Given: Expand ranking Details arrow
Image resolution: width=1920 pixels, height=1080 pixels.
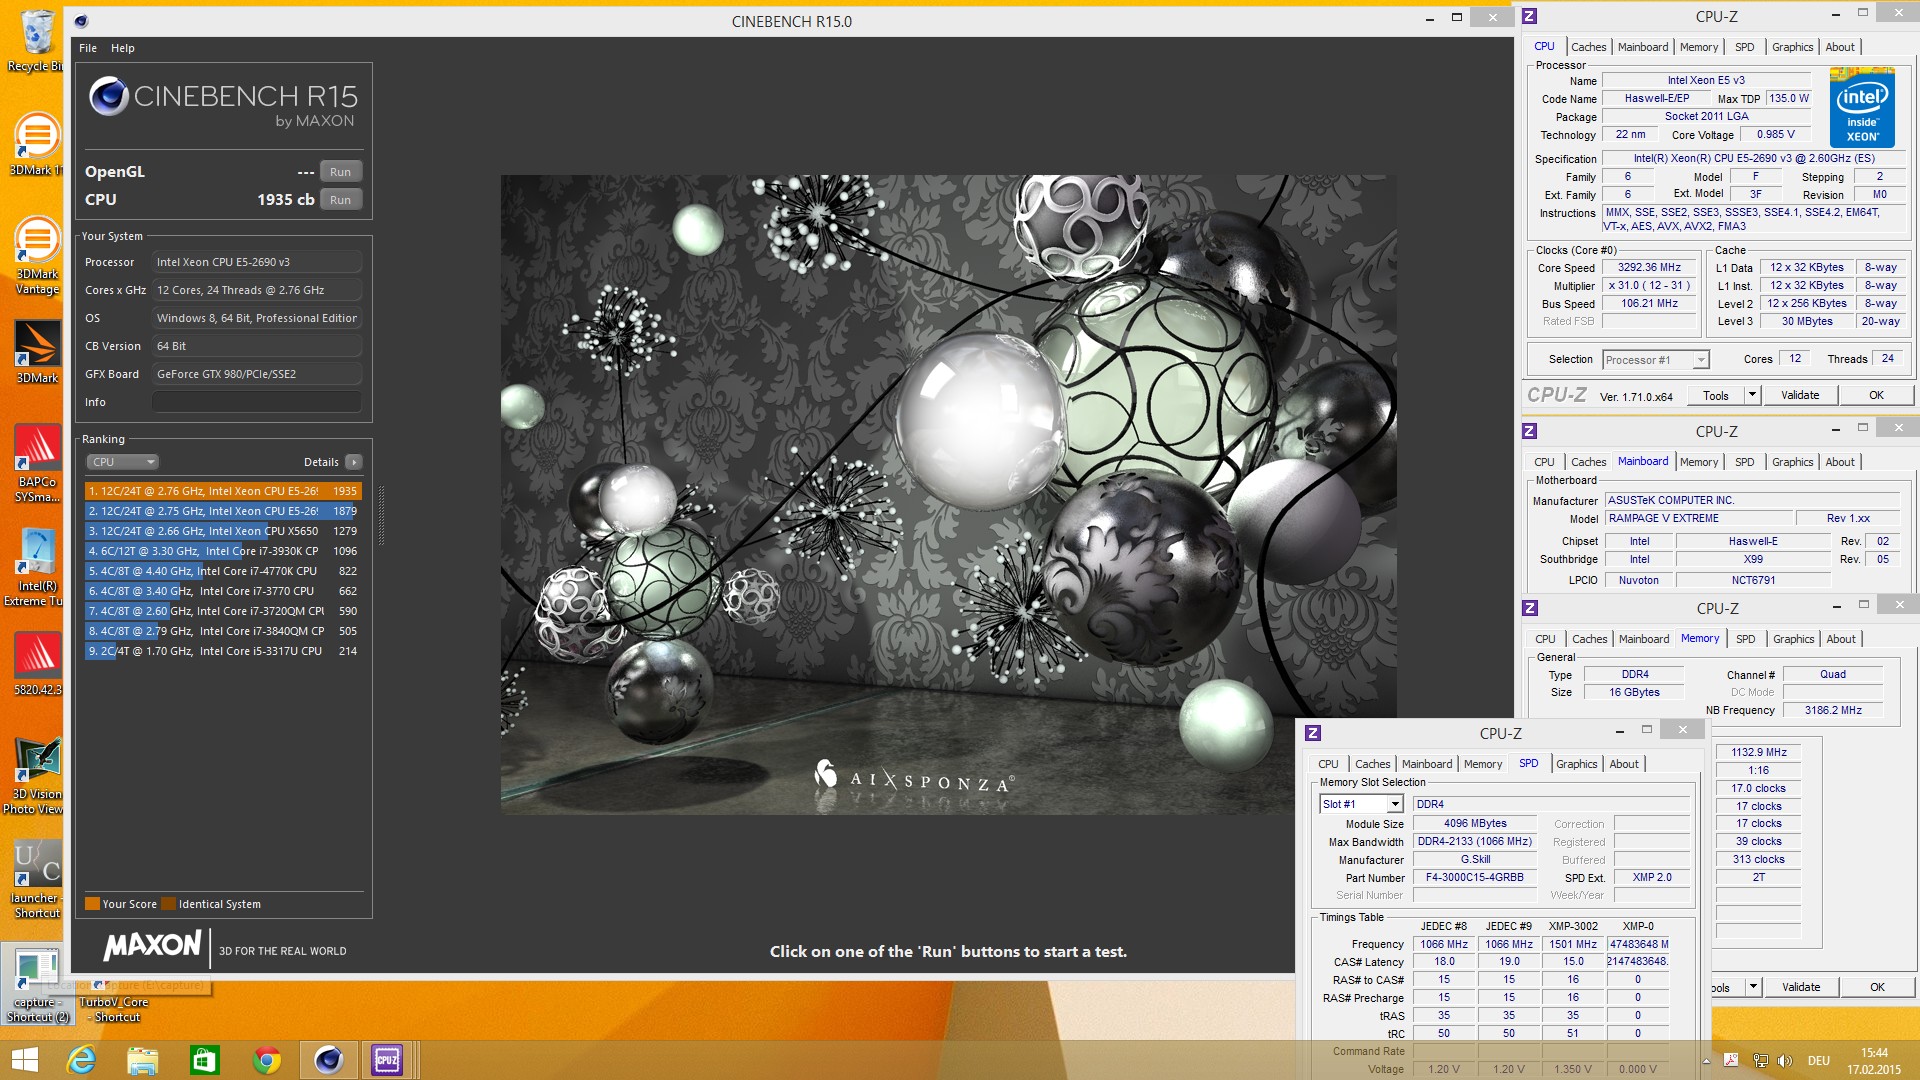Looking at the screenshot, I should [353, 462].
